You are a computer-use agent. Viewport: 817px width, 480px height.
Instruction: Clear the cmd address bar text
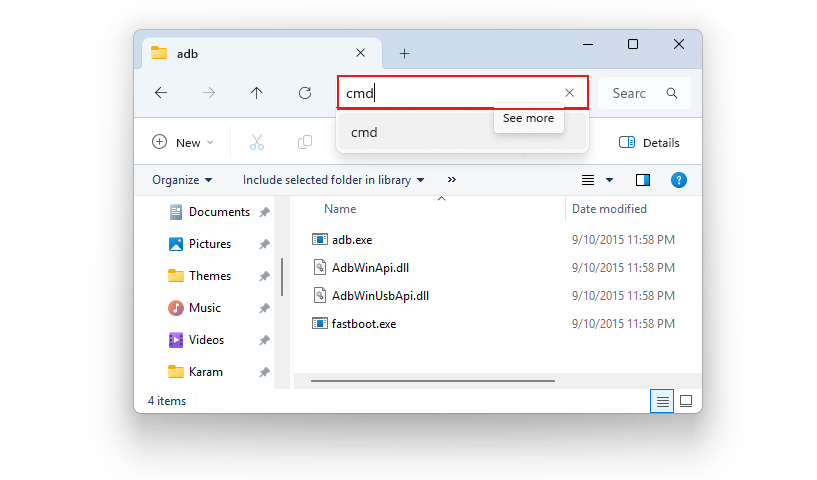(x=570, y=93)
